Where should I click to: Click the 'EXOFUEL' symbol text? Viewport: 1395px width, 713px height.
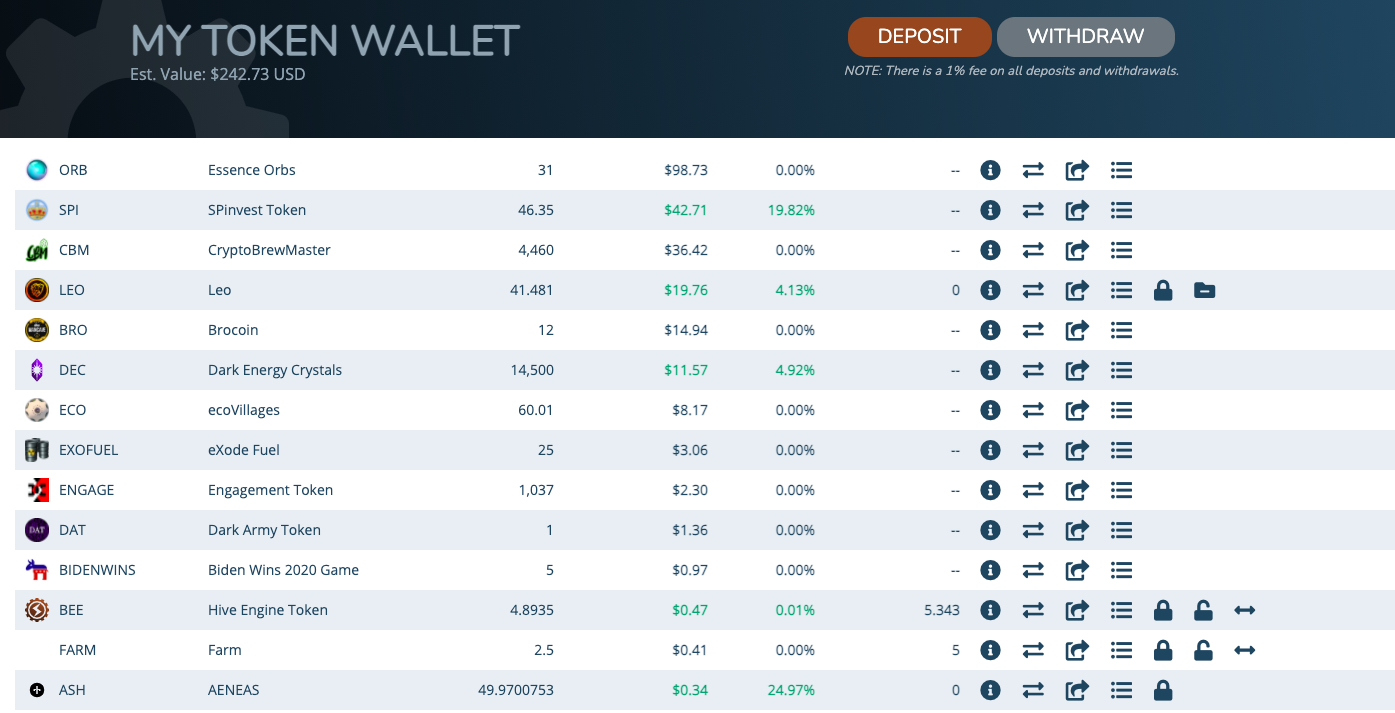click(89, 450)
